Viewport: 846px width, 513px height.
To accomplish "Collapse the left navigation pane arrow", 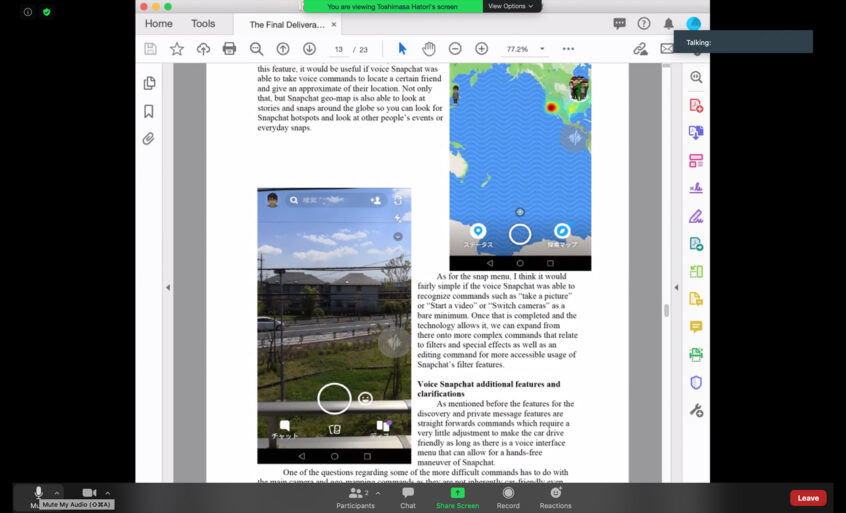I will pos(168,288).
